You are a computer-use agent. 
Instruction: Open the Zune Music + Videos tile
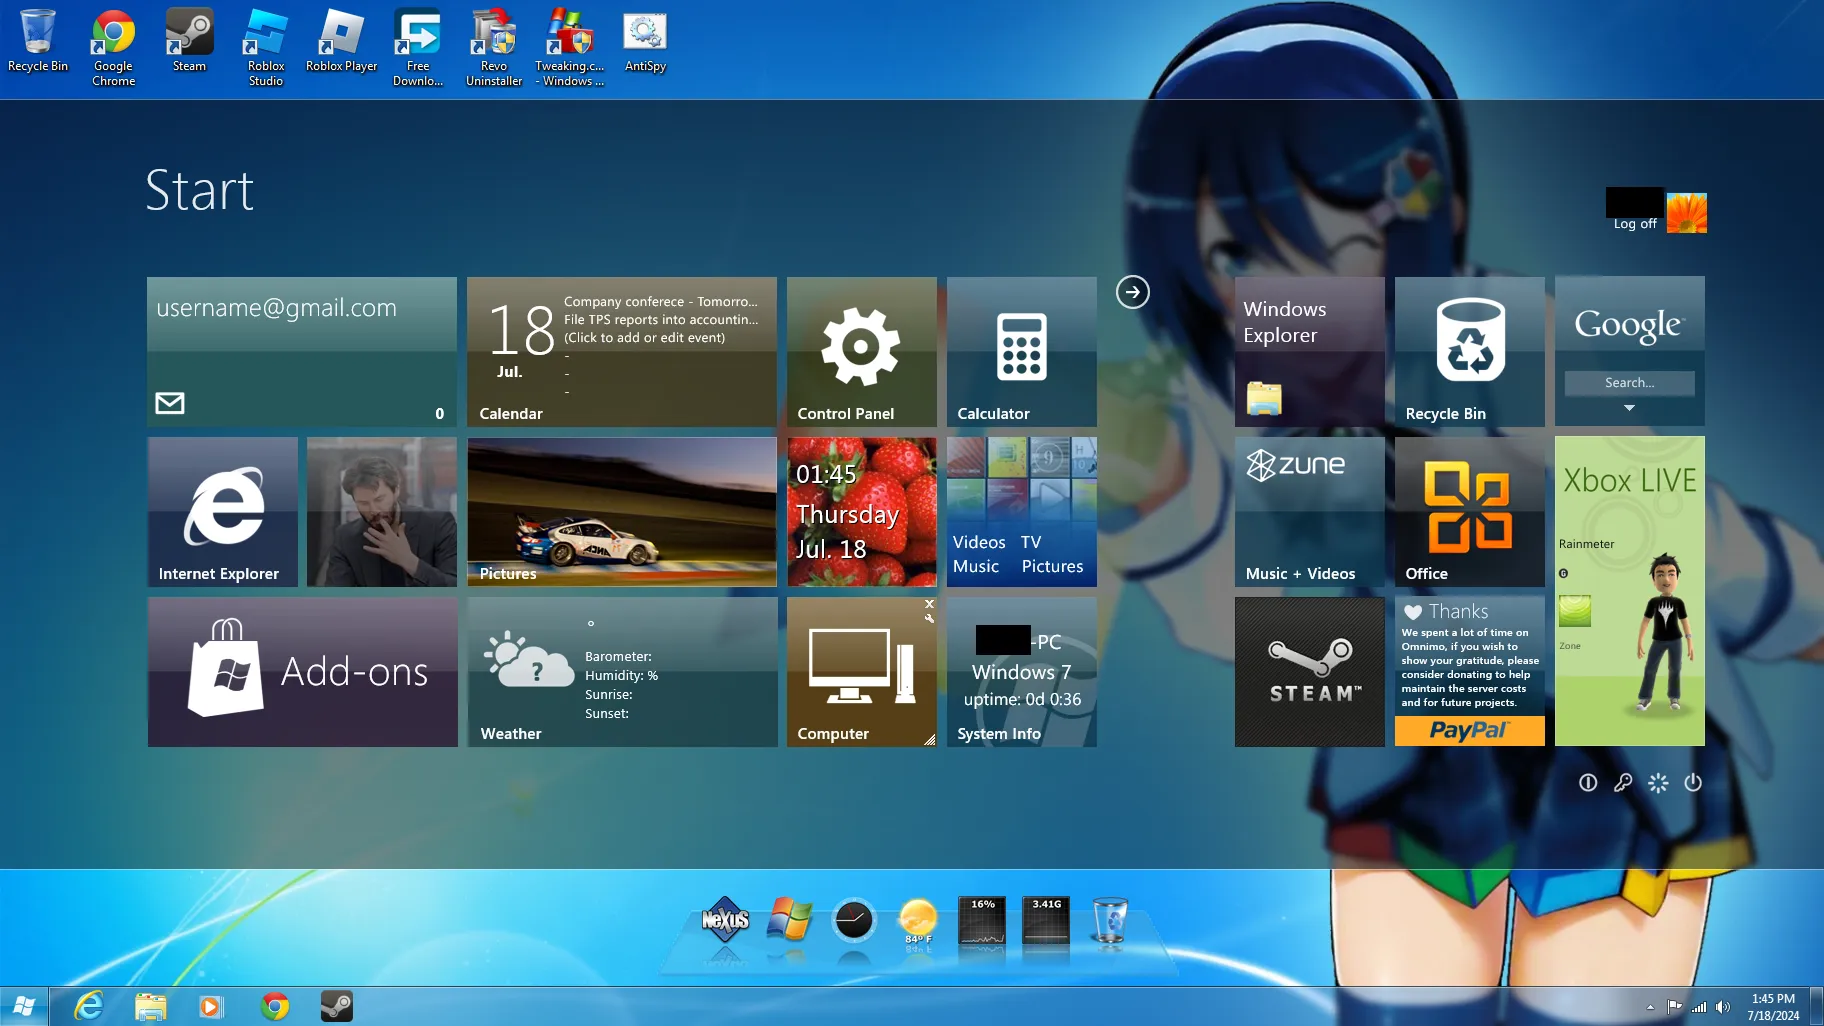click(1309, 511)
